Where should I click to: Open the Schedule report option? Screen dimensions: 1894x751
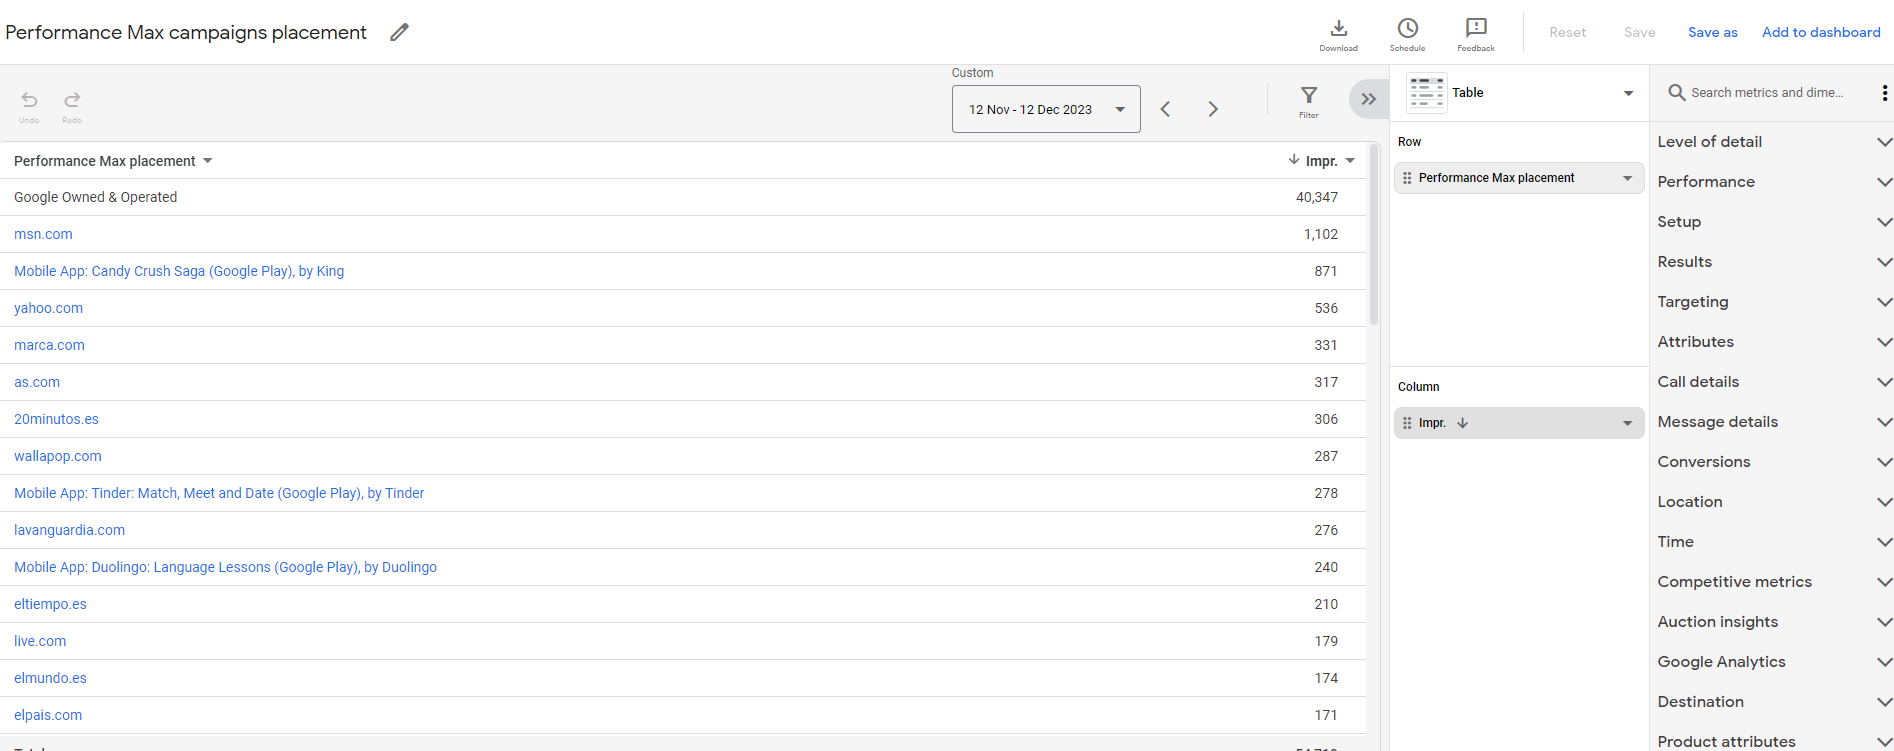click(1407, 34)
